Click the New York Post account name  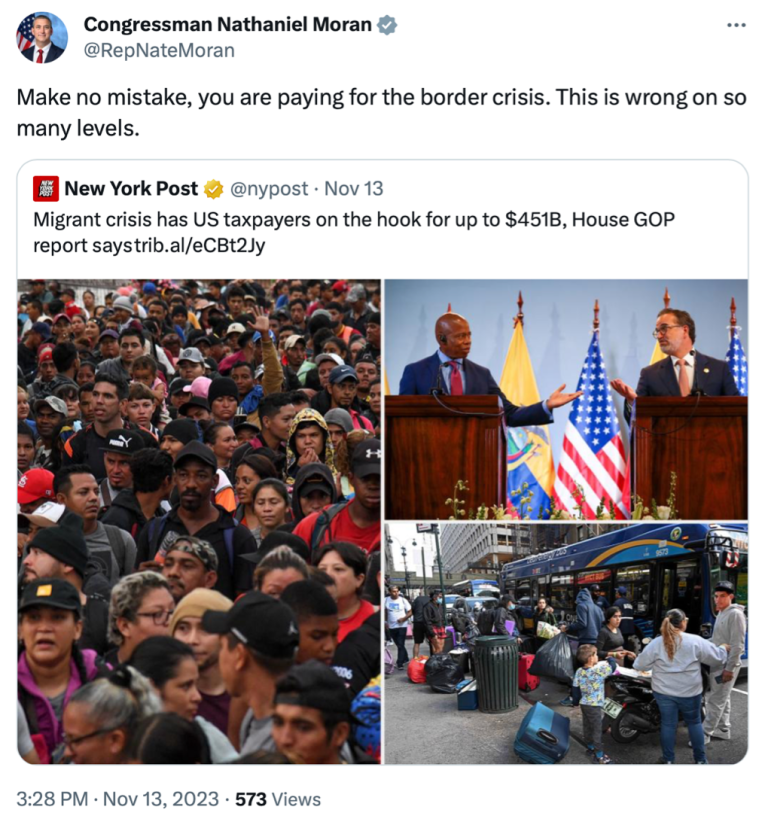tap(131, 189)
